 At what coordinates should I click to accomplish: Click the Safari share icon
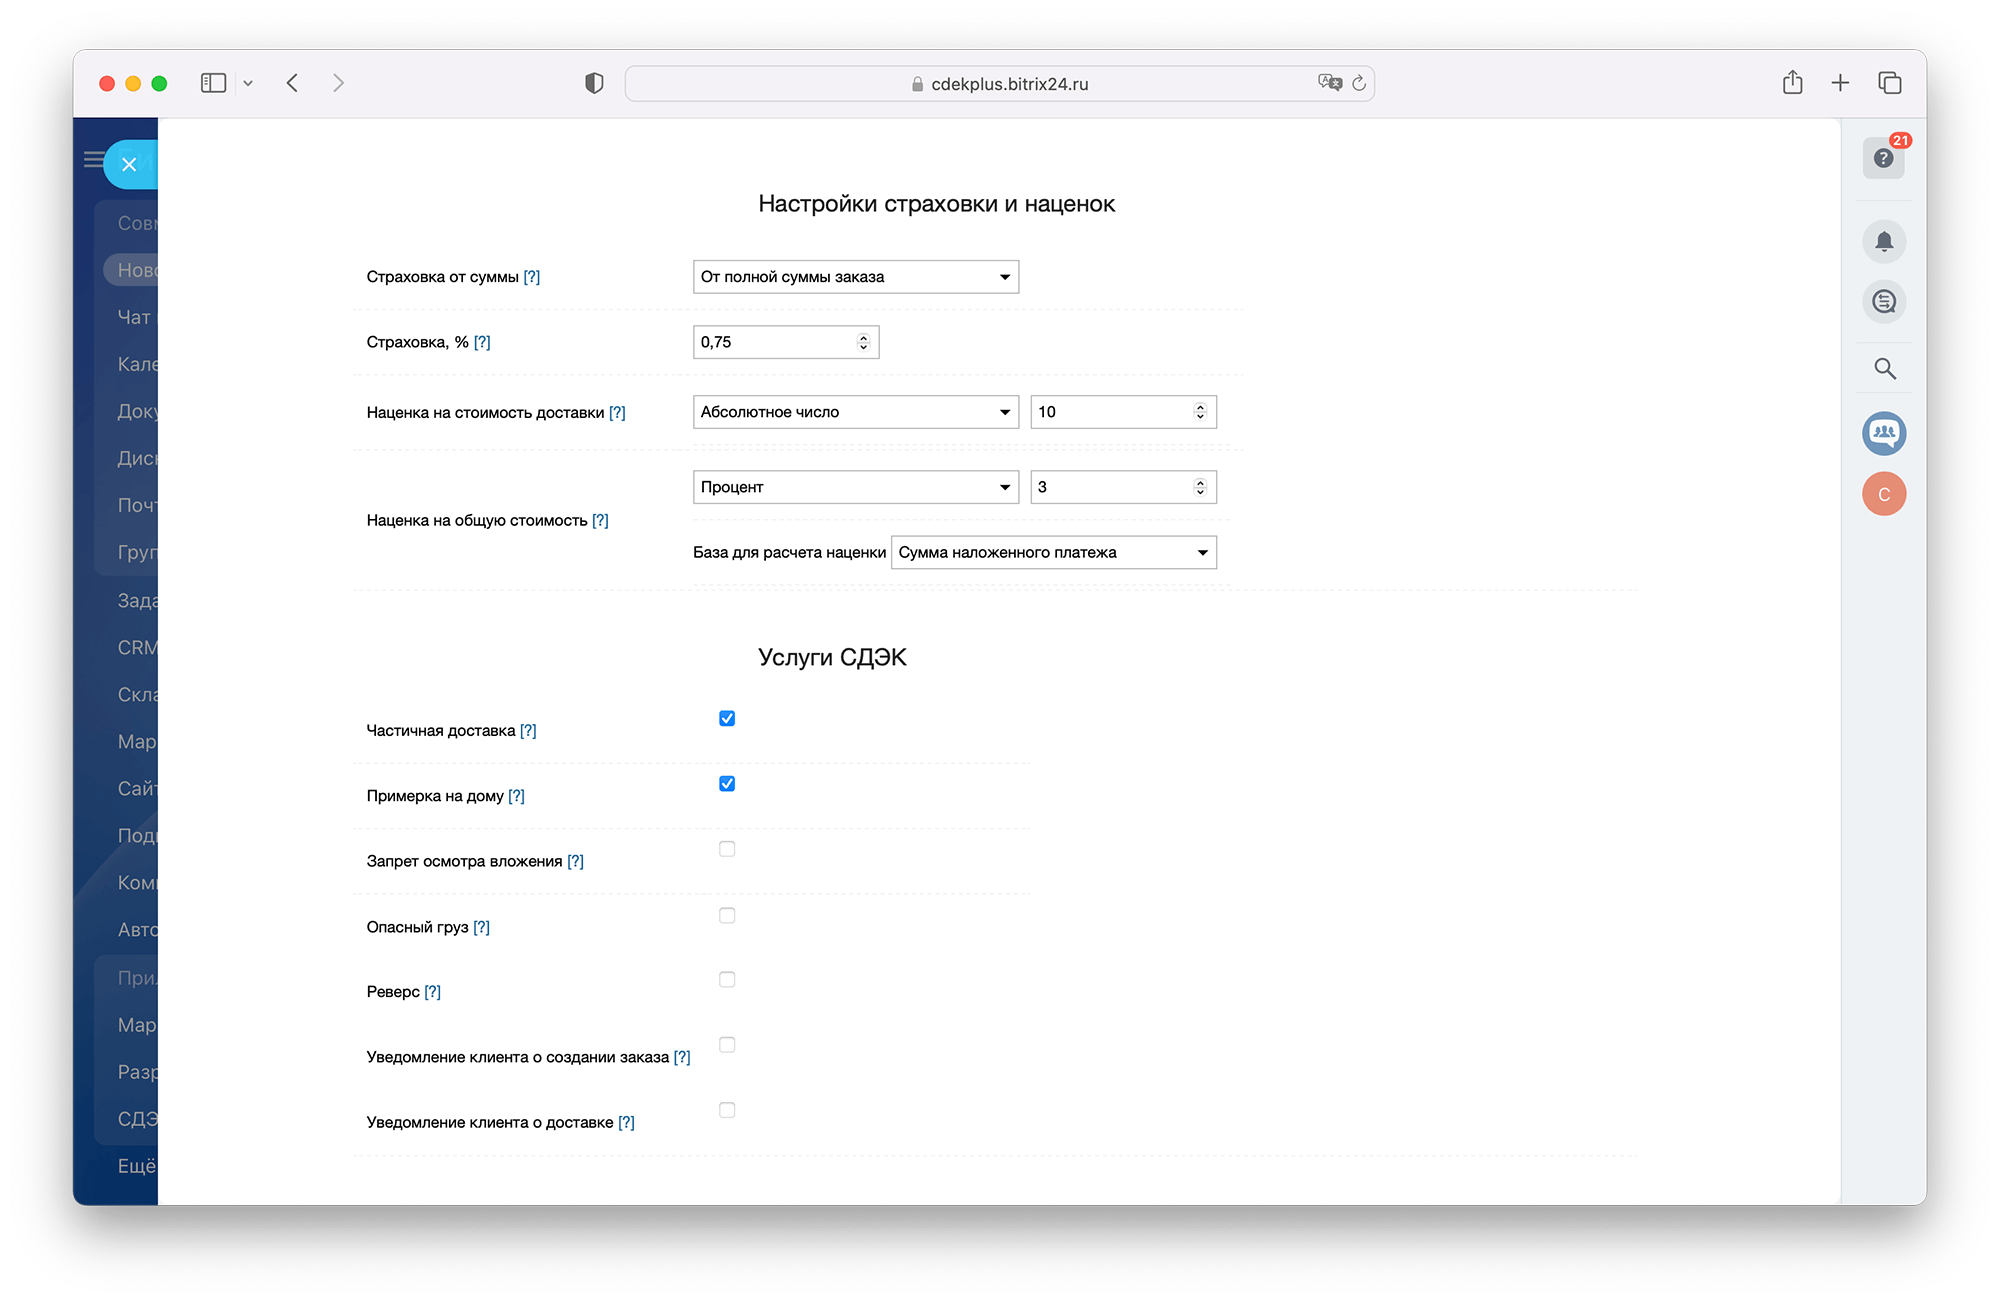click(1792, 83)
